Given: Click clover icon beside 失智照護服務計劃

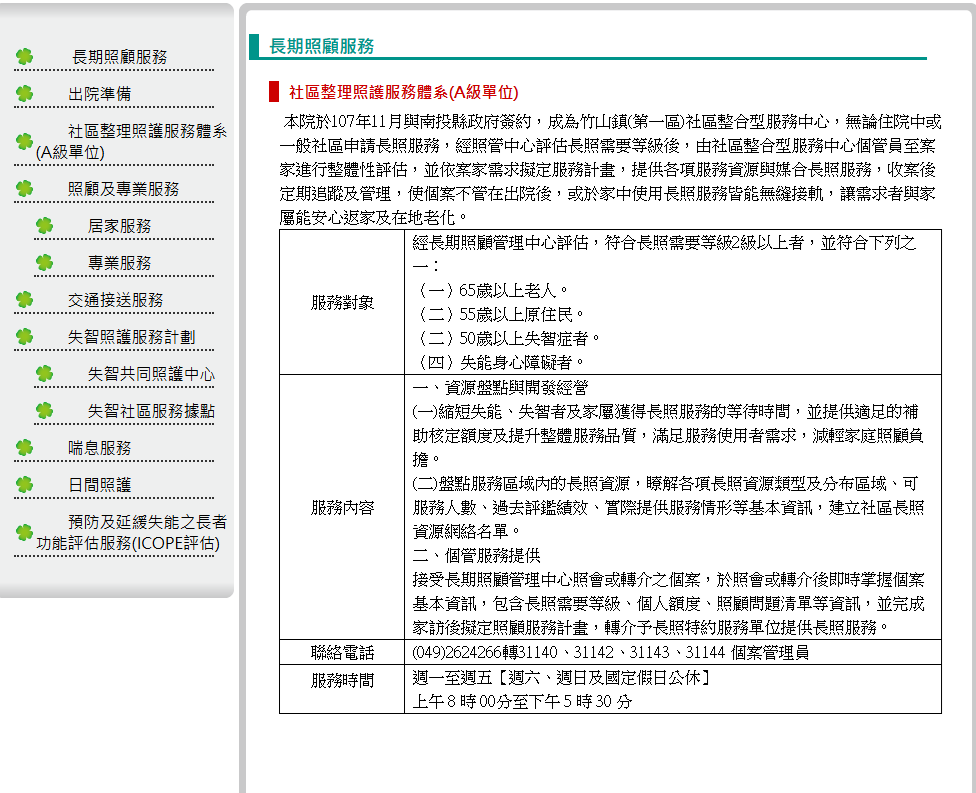Looking at the screenshot, I should pos(24,337).
